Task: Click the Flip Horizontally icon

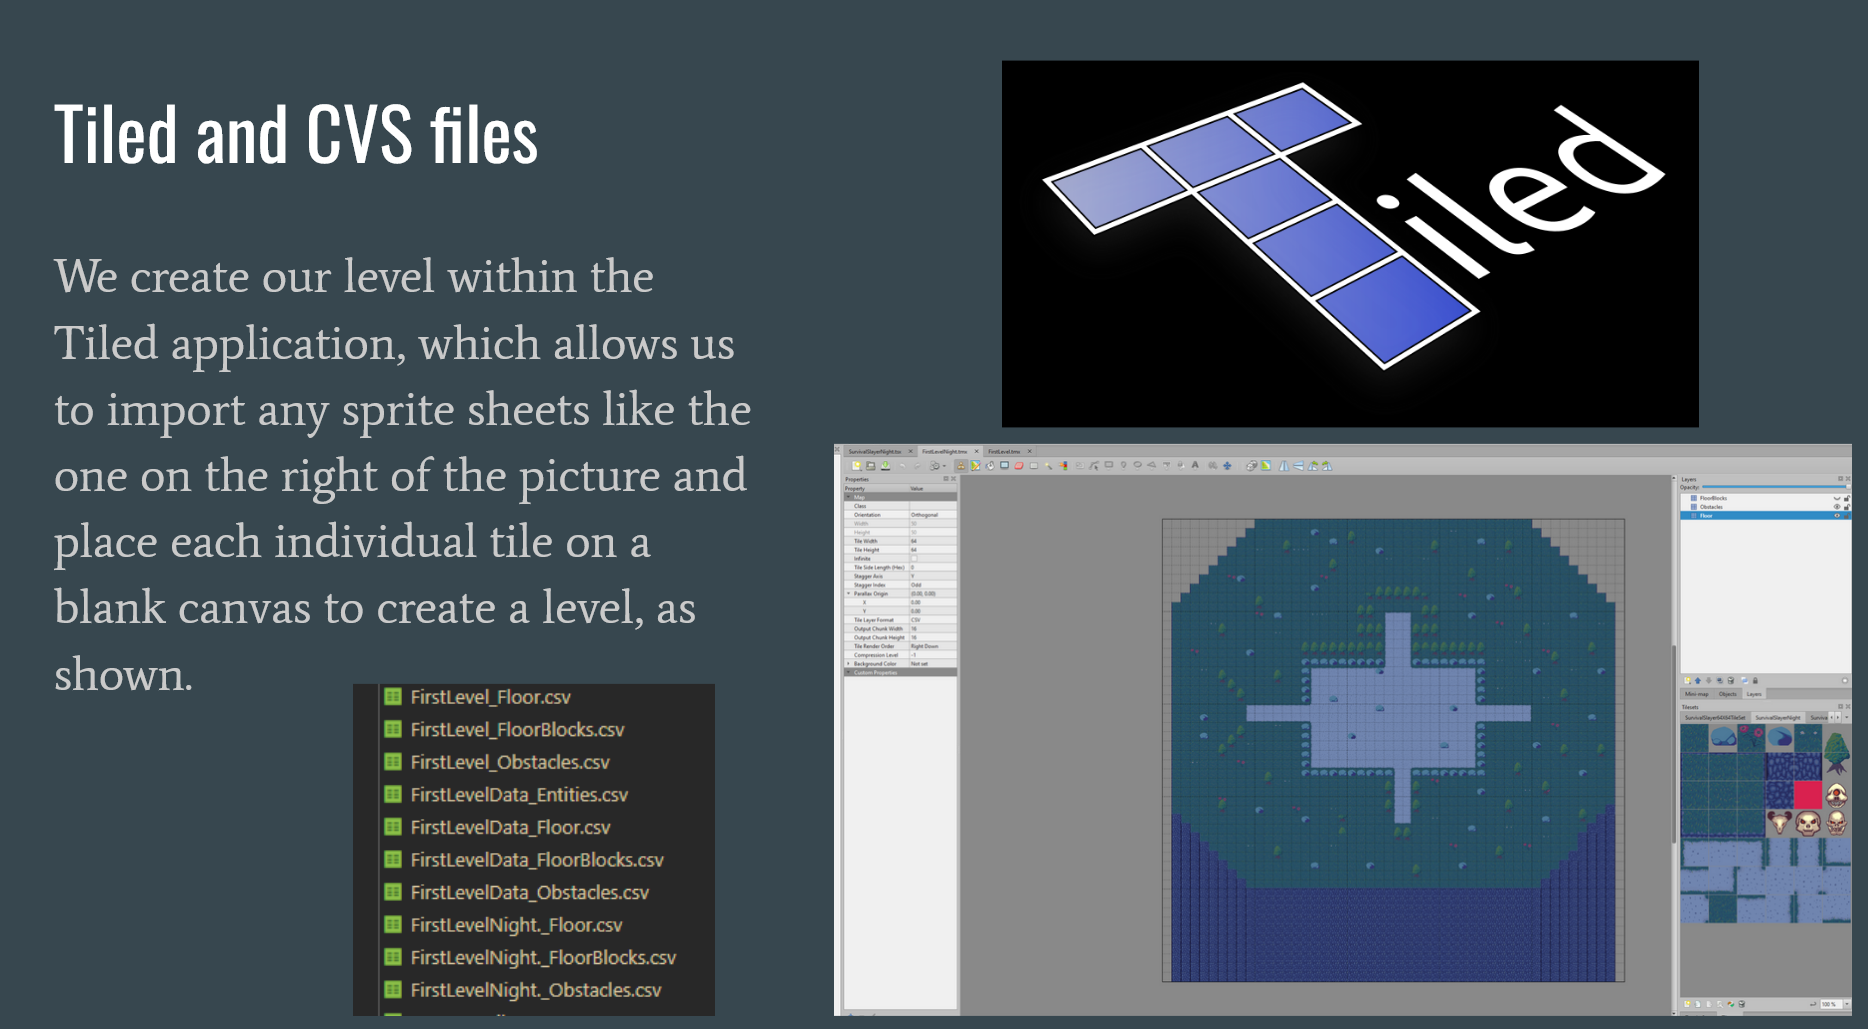Action: [x=1284, y=466]
